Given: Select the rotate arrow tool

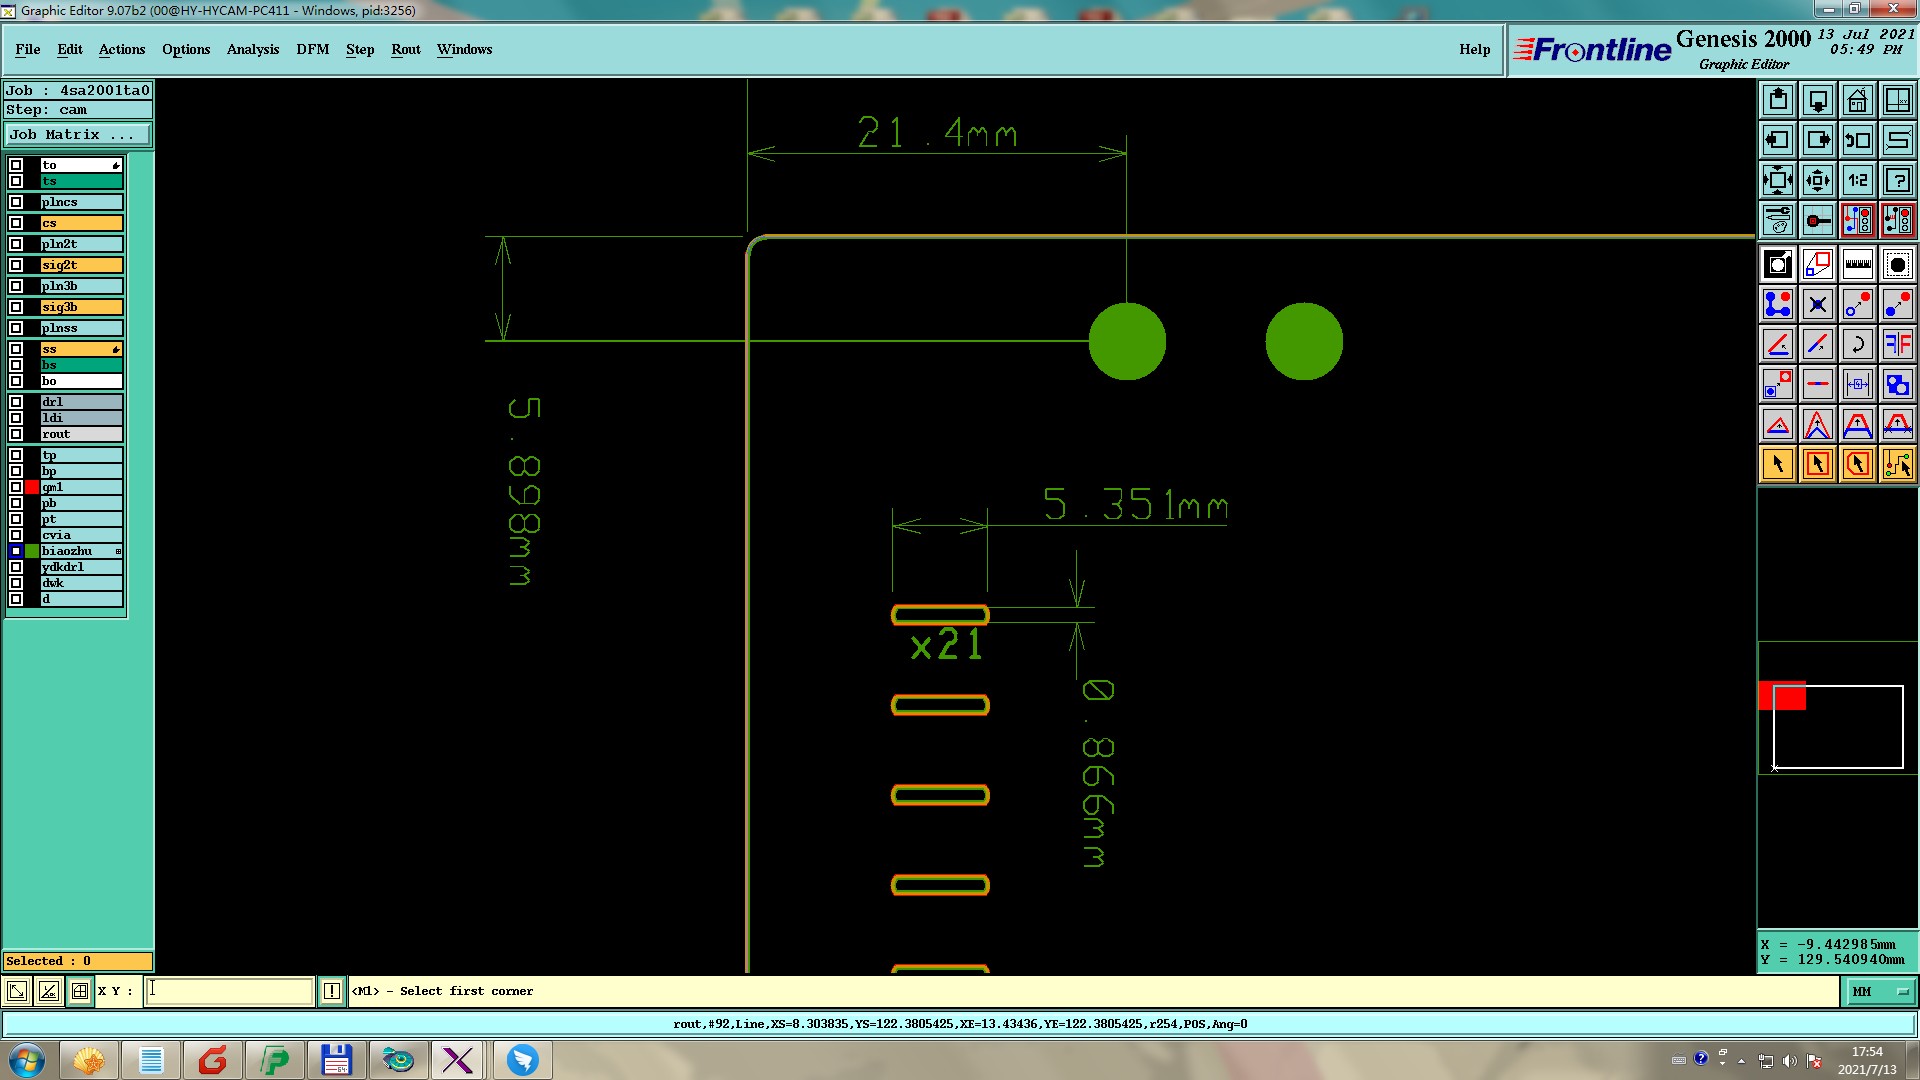Looking at the screenshot, I should pyautogui.click(x=1857, y=344).
